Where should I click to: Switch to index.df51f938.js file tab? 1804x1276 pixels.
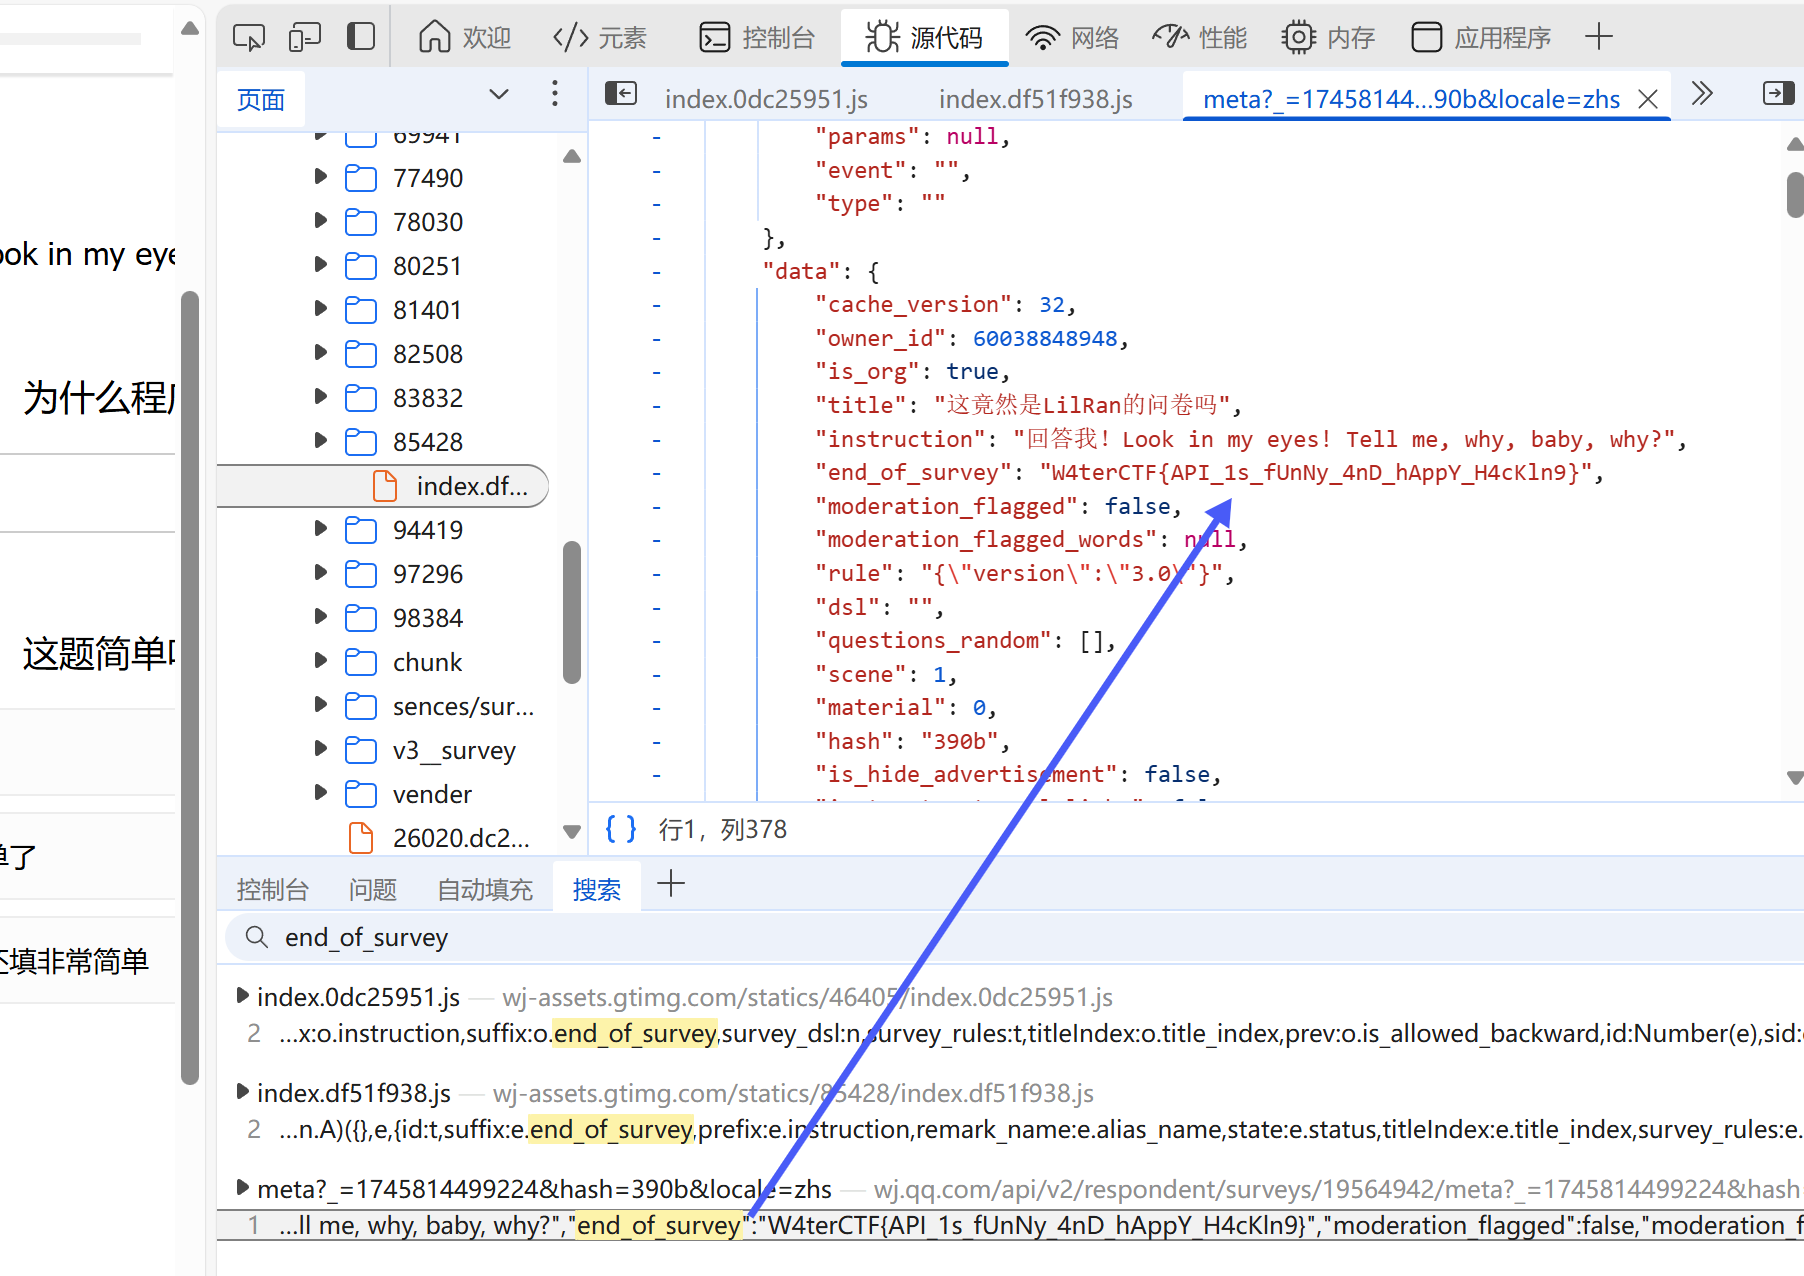[x=1035, y=99]
